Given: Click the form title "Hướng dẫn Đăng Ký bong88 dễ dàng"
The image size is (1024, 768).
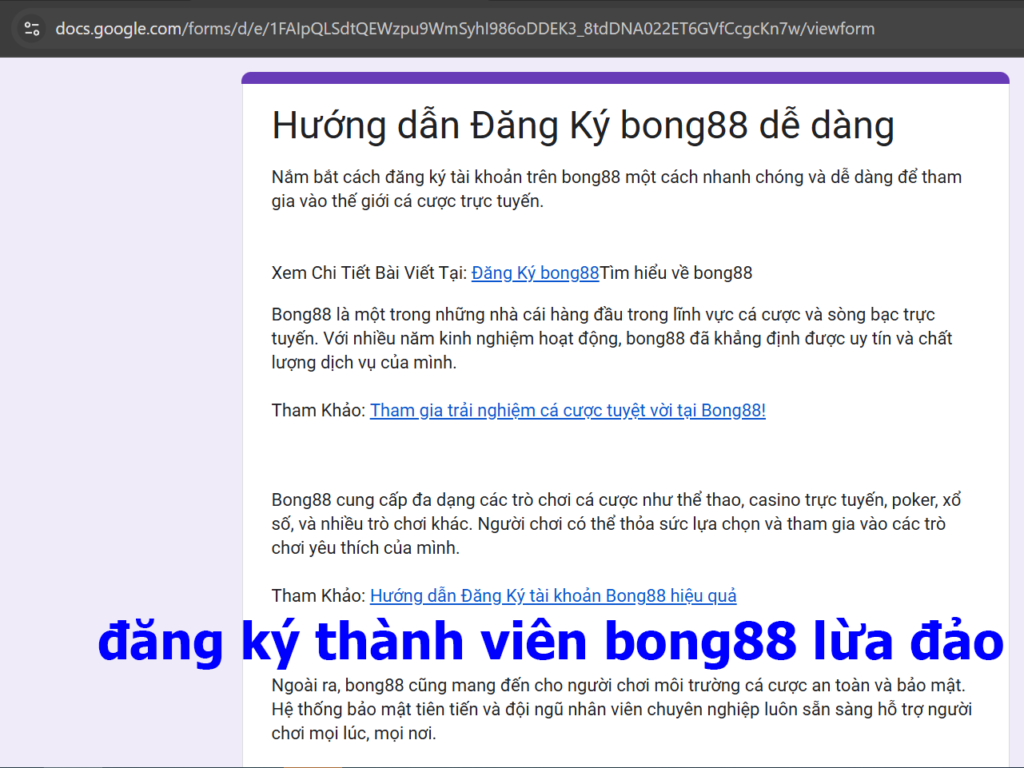Looking at the screenshot, I should click(x=584, y=125).
